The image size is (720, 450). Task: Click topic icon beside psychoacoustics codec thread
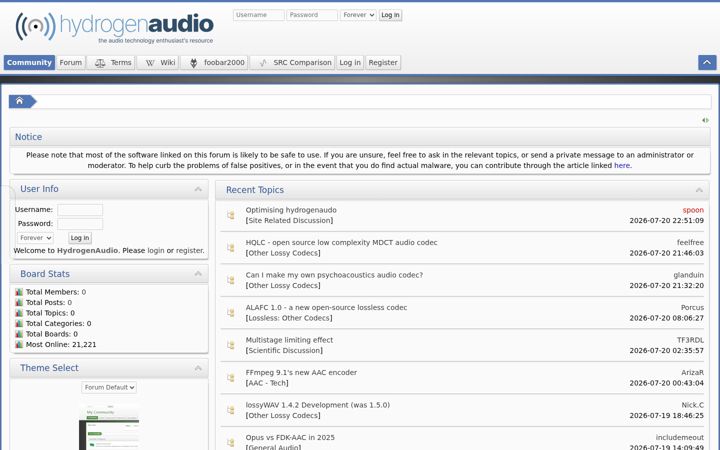231,280
